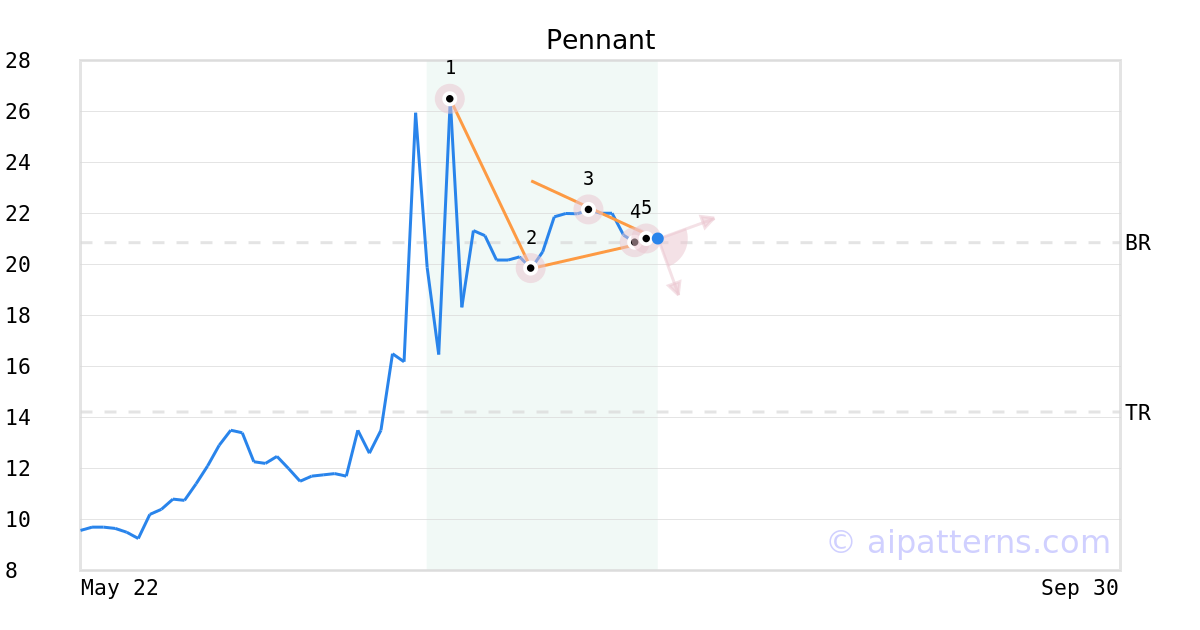
Task: Click the Pennant chart title
Action: coord(600,40)
